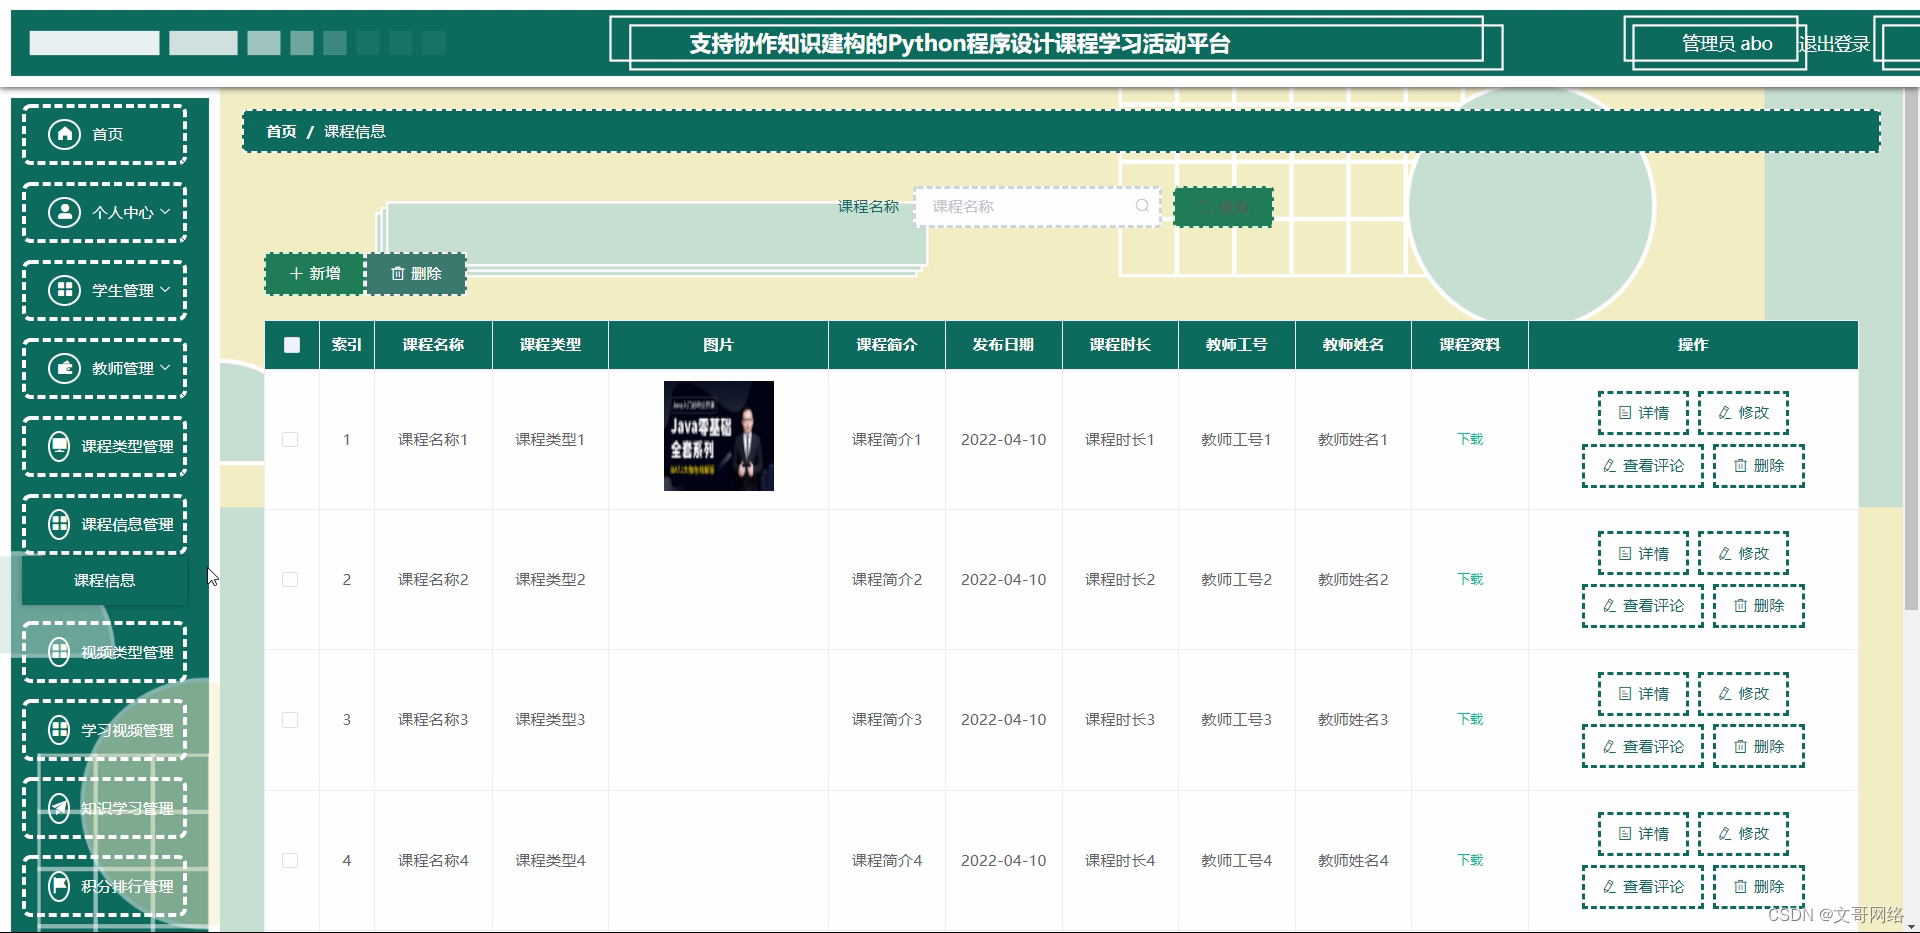The image size is (1920, 933).
Task: Click the search magnifier in 课程名称 field
Action: [x=1142, y=206]
